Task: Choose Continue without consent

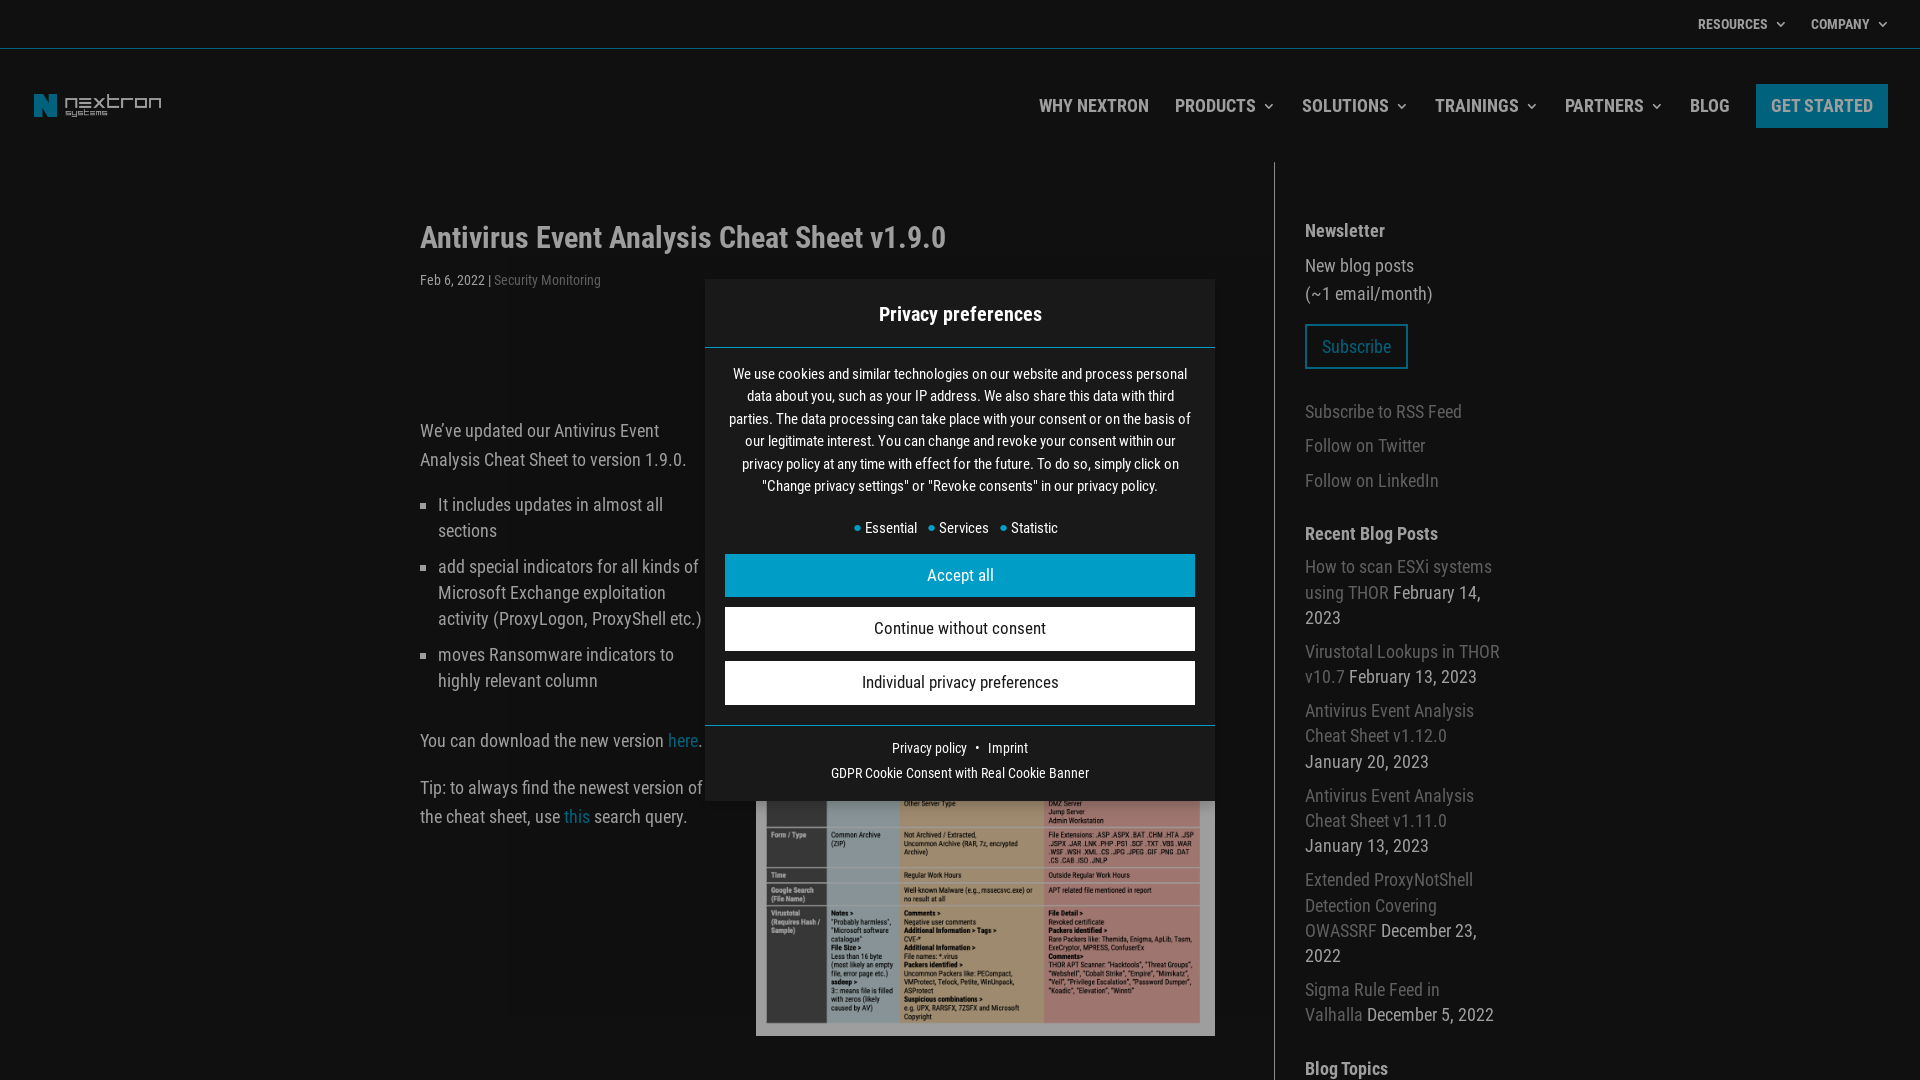Action: (959, 629)
